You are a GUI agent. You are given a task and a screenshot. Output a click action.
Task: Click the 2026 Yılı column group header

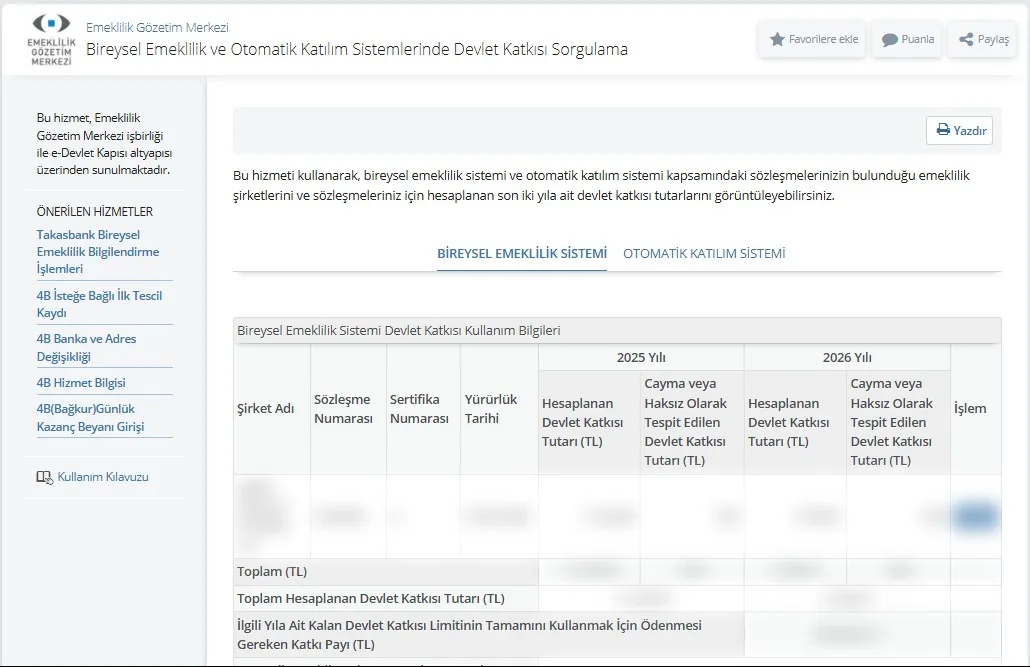click(x=847, y=357)
